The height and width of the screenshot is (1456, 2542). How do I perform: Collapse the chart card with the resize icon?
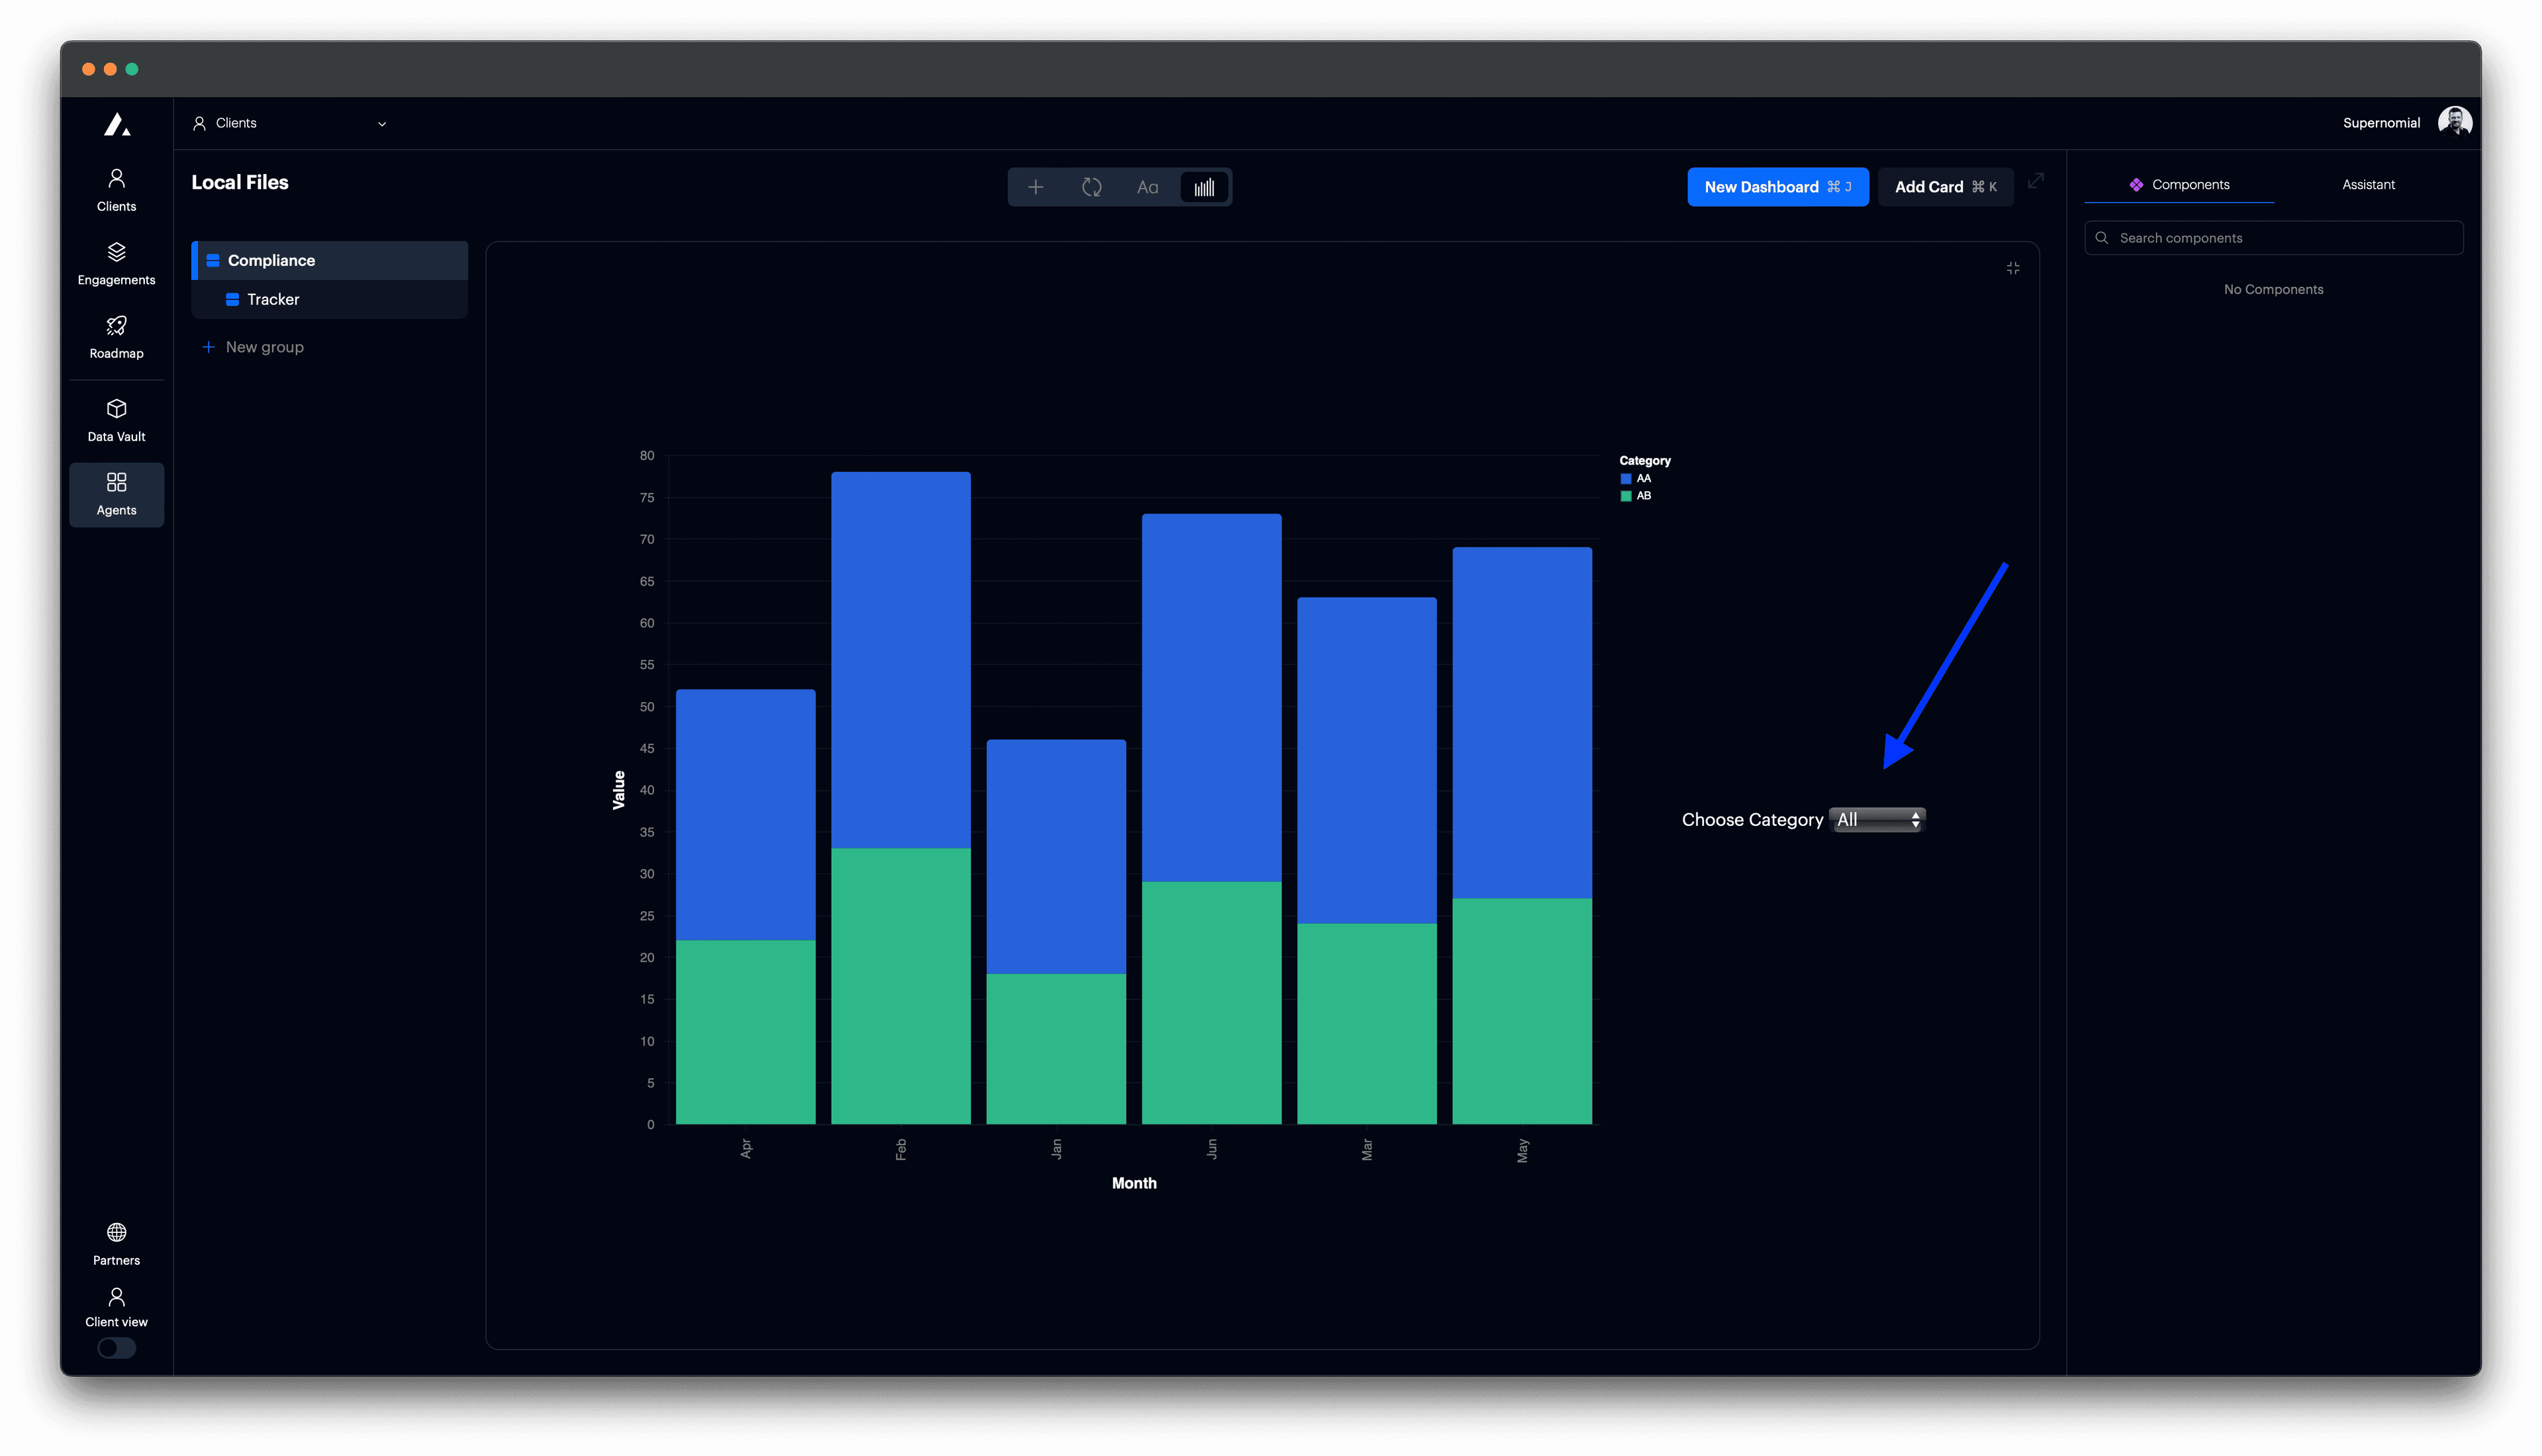pyautogui.click(x=2013, y=267)
